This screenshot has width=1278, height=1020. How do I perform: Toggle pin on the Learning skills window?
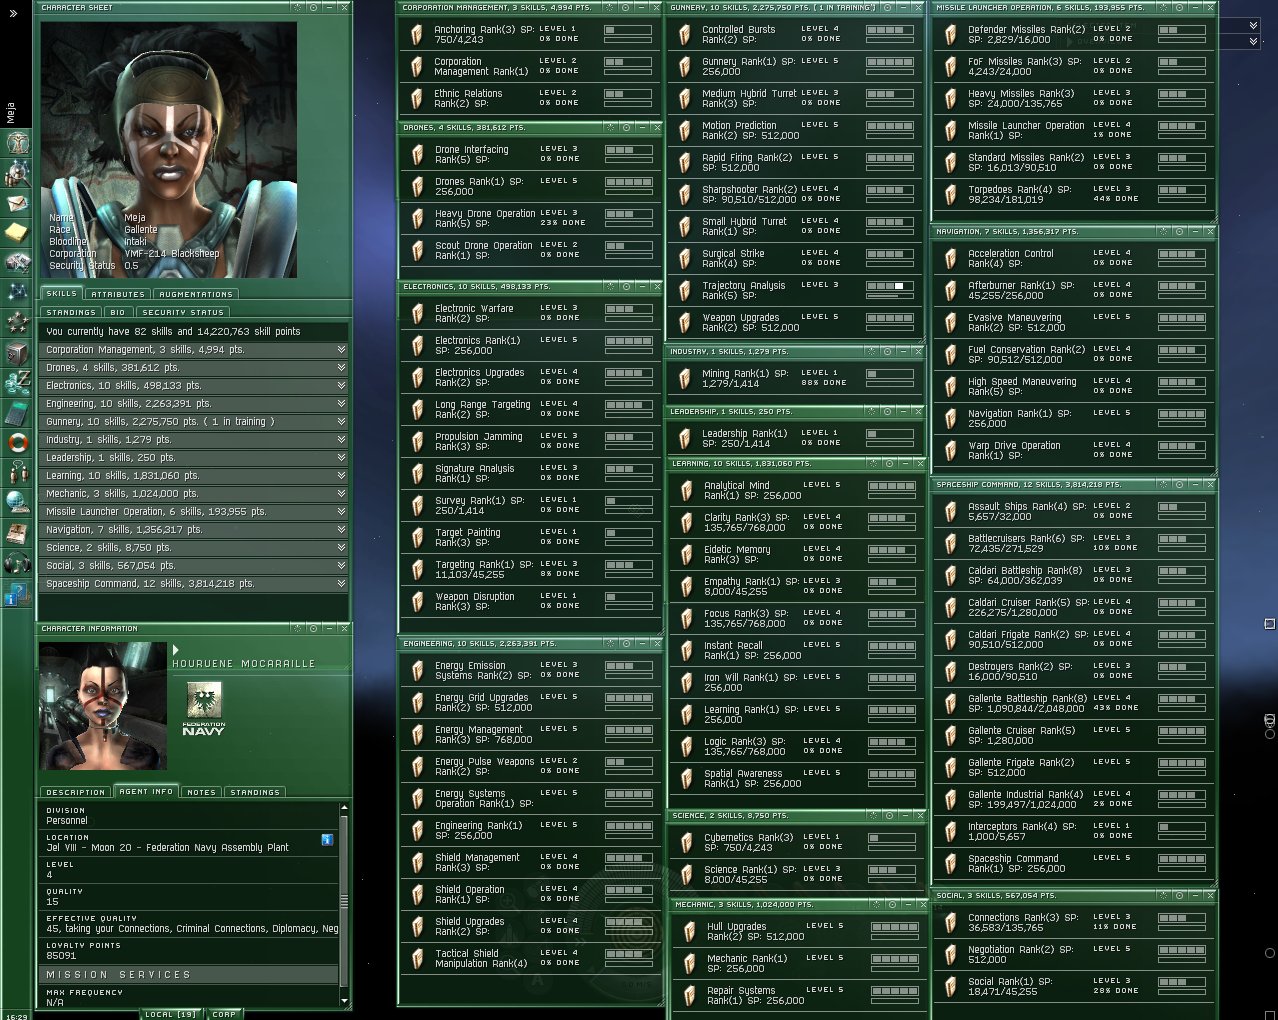click(889, 463)
